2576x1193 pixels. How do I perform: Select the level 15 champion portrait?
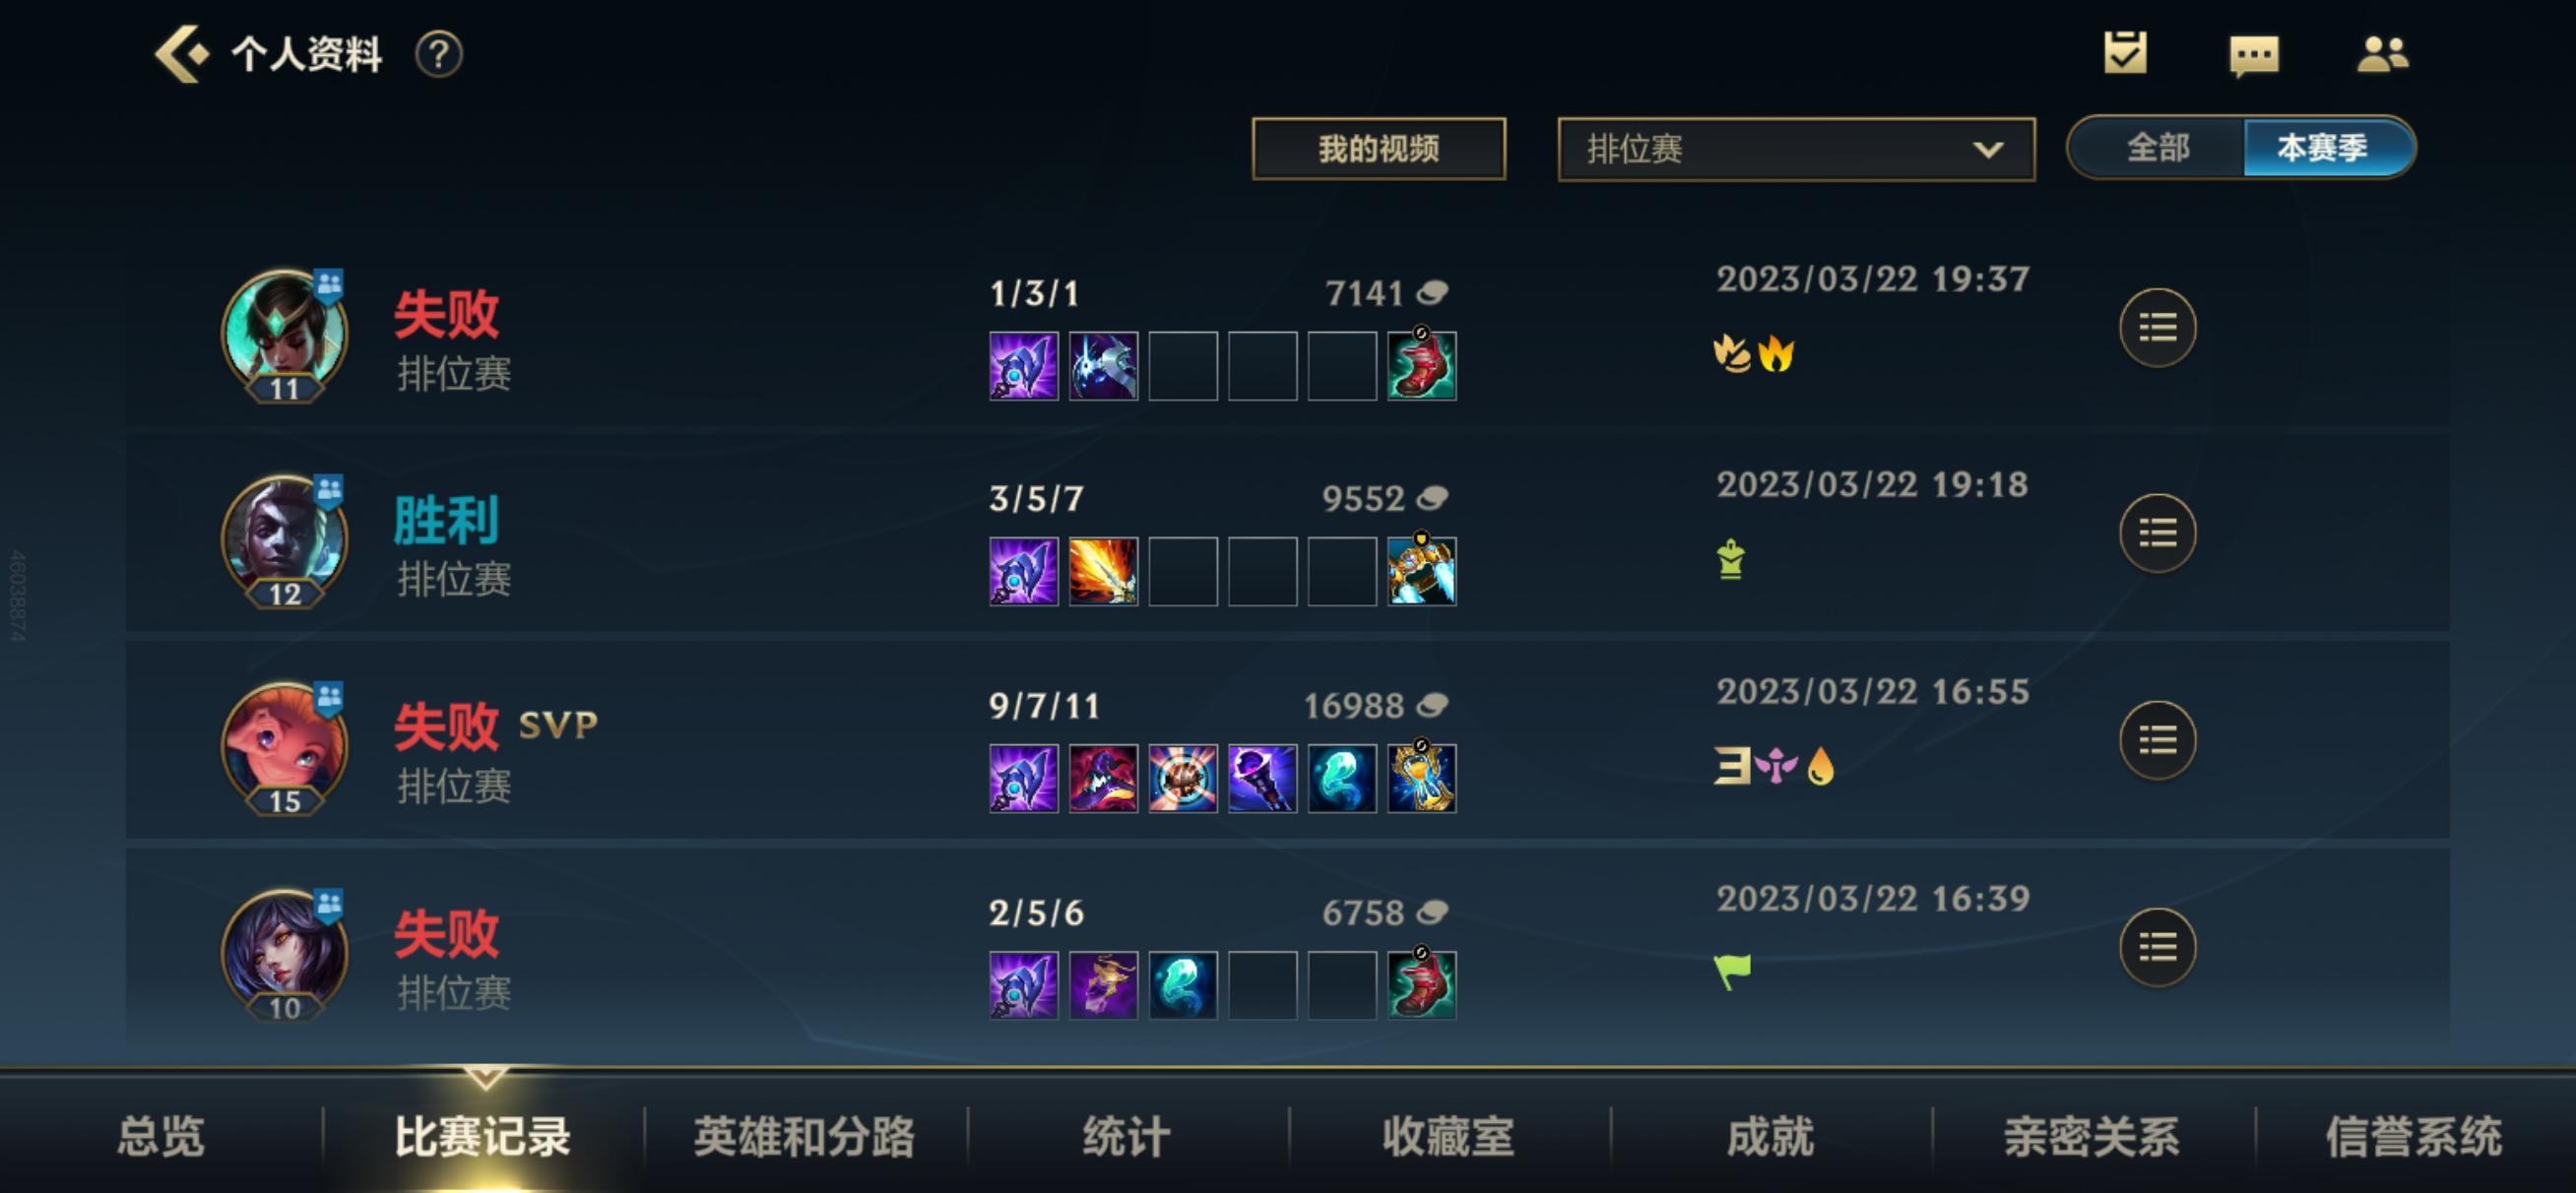tap(284, 747)
